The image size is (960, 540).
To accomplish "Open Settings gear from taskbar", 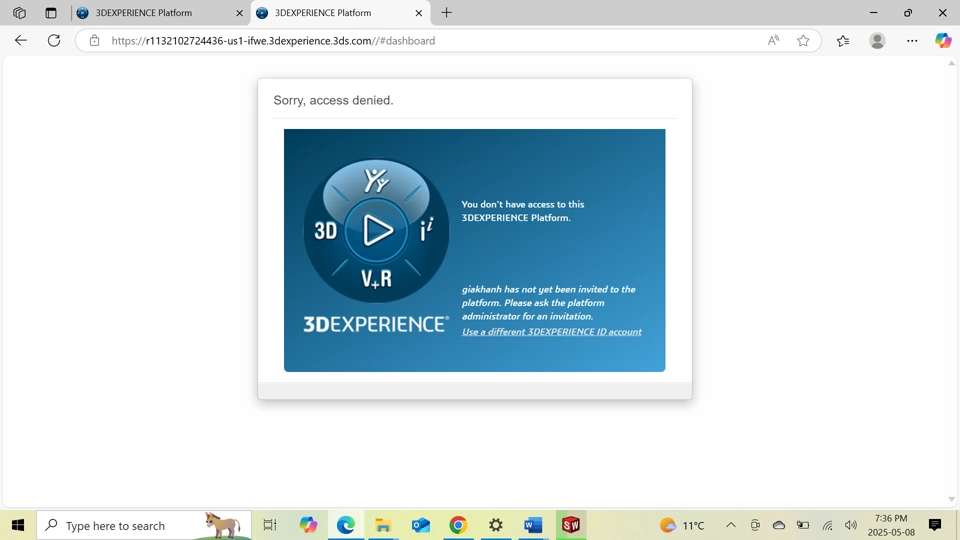I will [x=496, y=525].
